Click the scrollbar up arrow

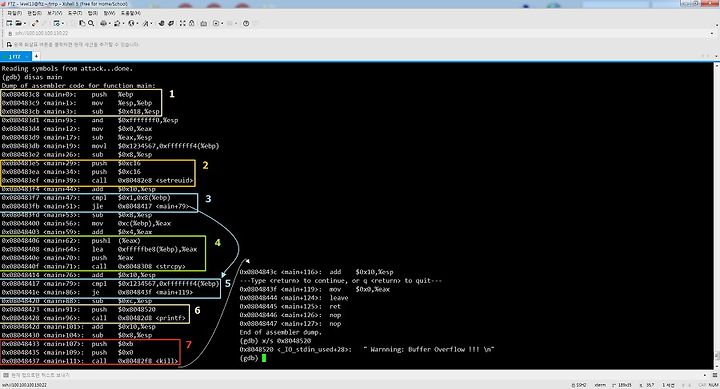(717, 65)
